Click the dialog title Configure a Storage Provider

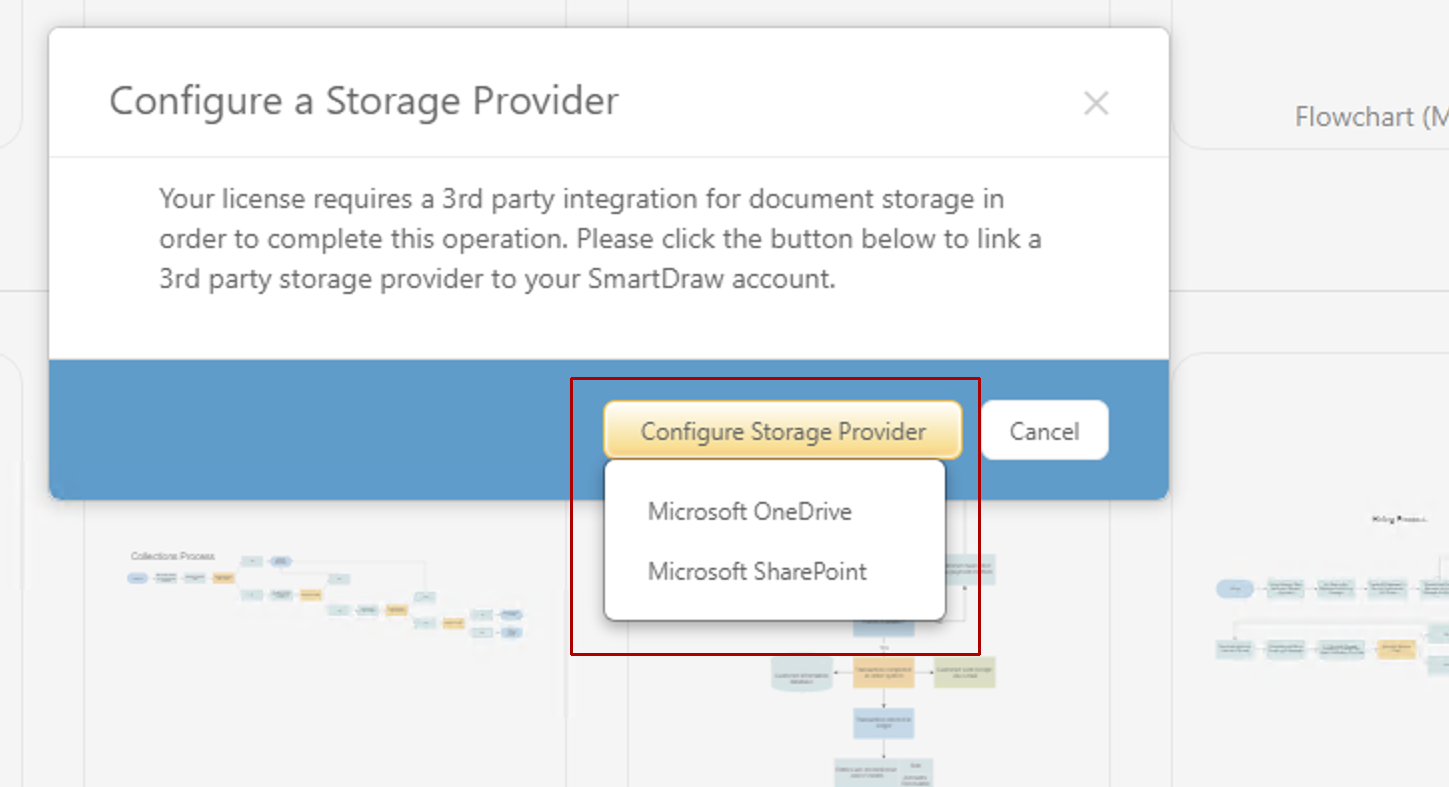point(364,101)
